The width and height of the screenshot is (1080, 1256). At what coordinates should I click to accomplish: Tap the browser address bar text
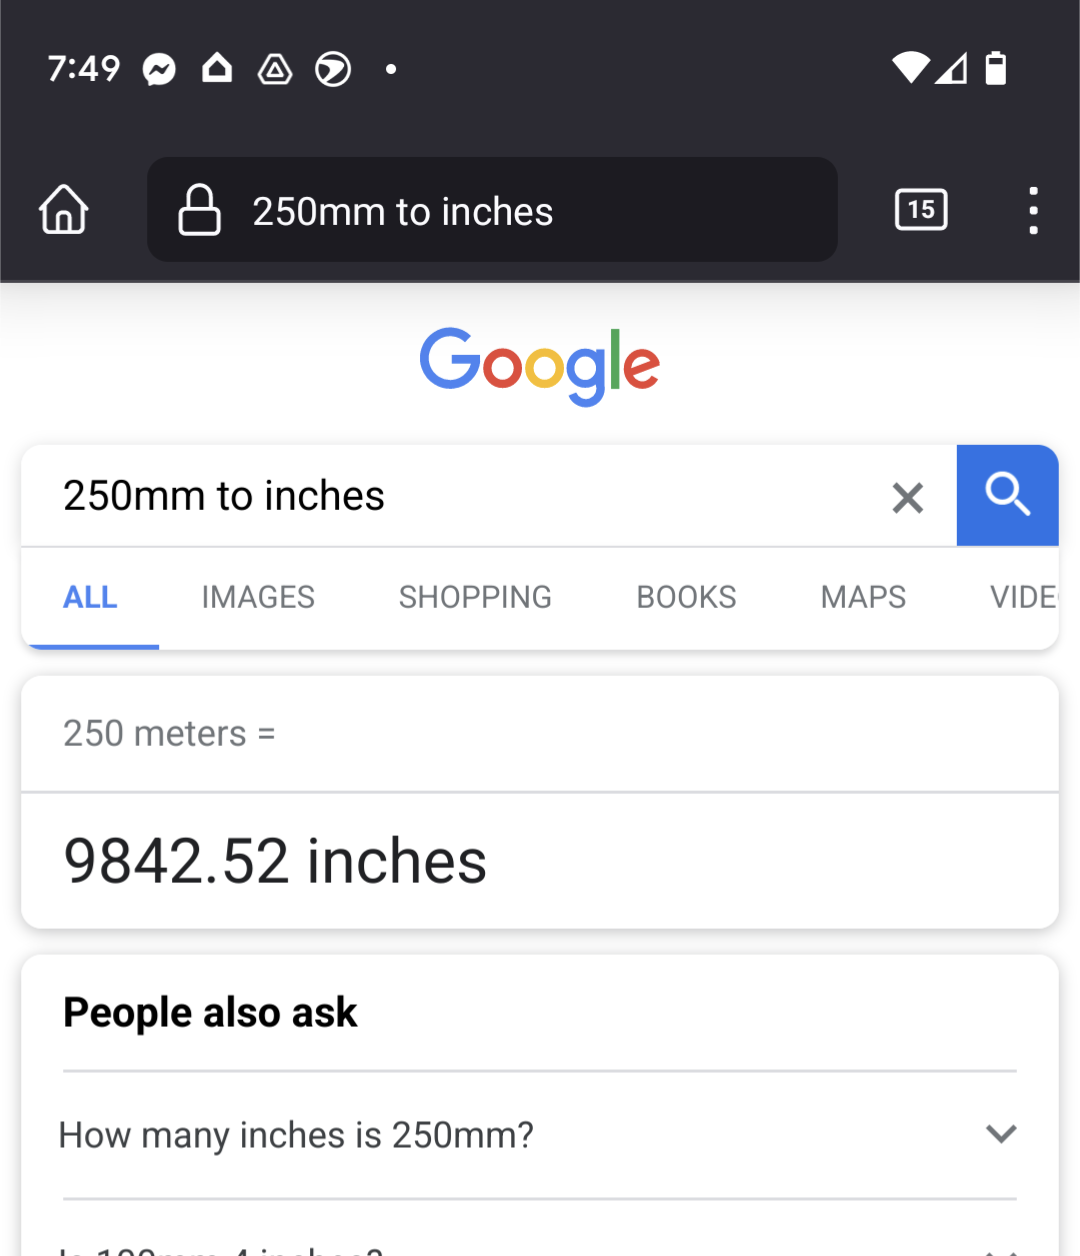tap(402, 212)
